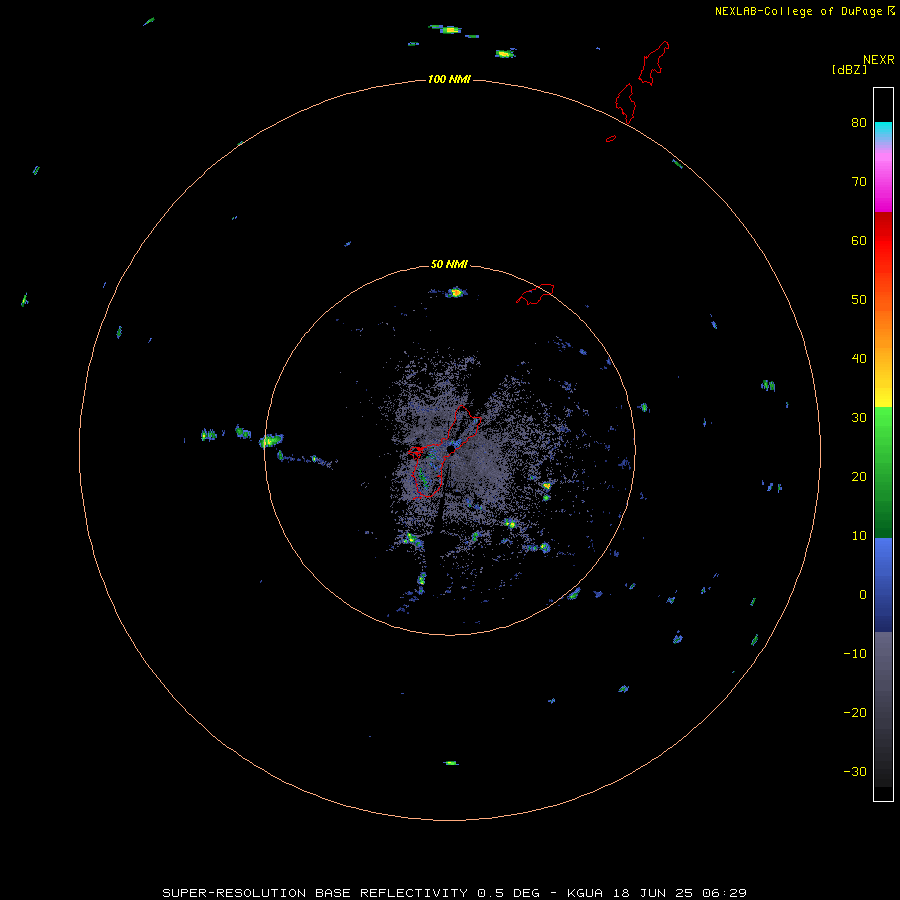
Task: Click the blue segment of the color bar
Action: click(883, 585)
